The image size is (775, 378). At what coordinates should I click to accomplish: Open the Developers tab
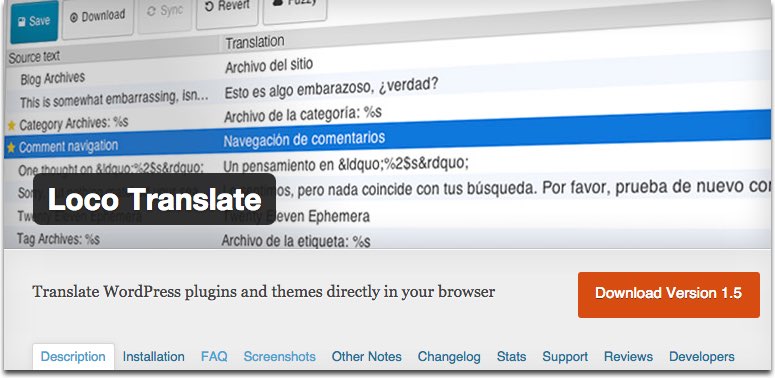[x=702, y=357]
